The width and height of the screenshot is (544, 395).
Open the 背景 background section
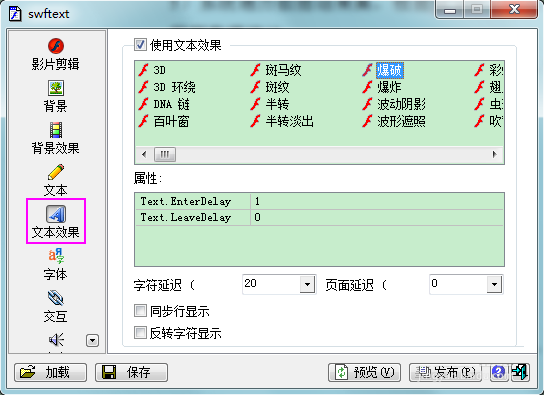(56, 96)
